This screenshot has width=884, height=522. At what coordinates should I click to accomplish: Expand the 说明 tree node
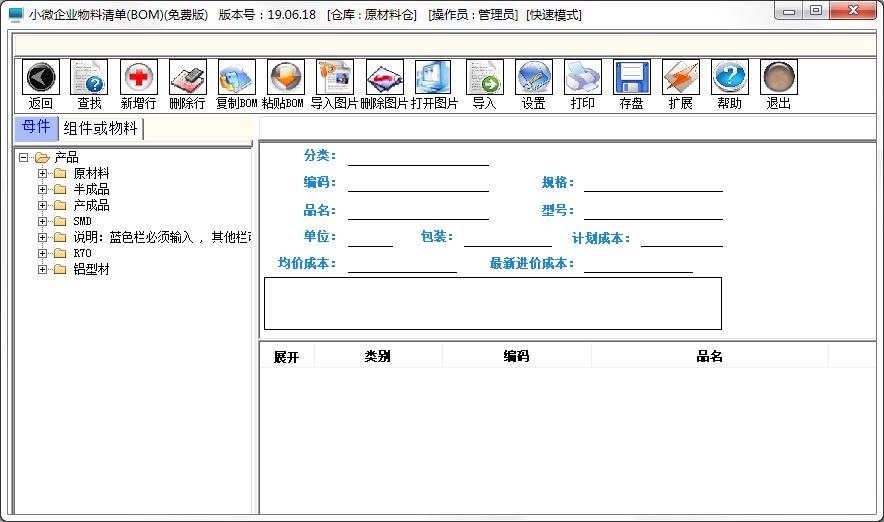(x=42, y=237)
